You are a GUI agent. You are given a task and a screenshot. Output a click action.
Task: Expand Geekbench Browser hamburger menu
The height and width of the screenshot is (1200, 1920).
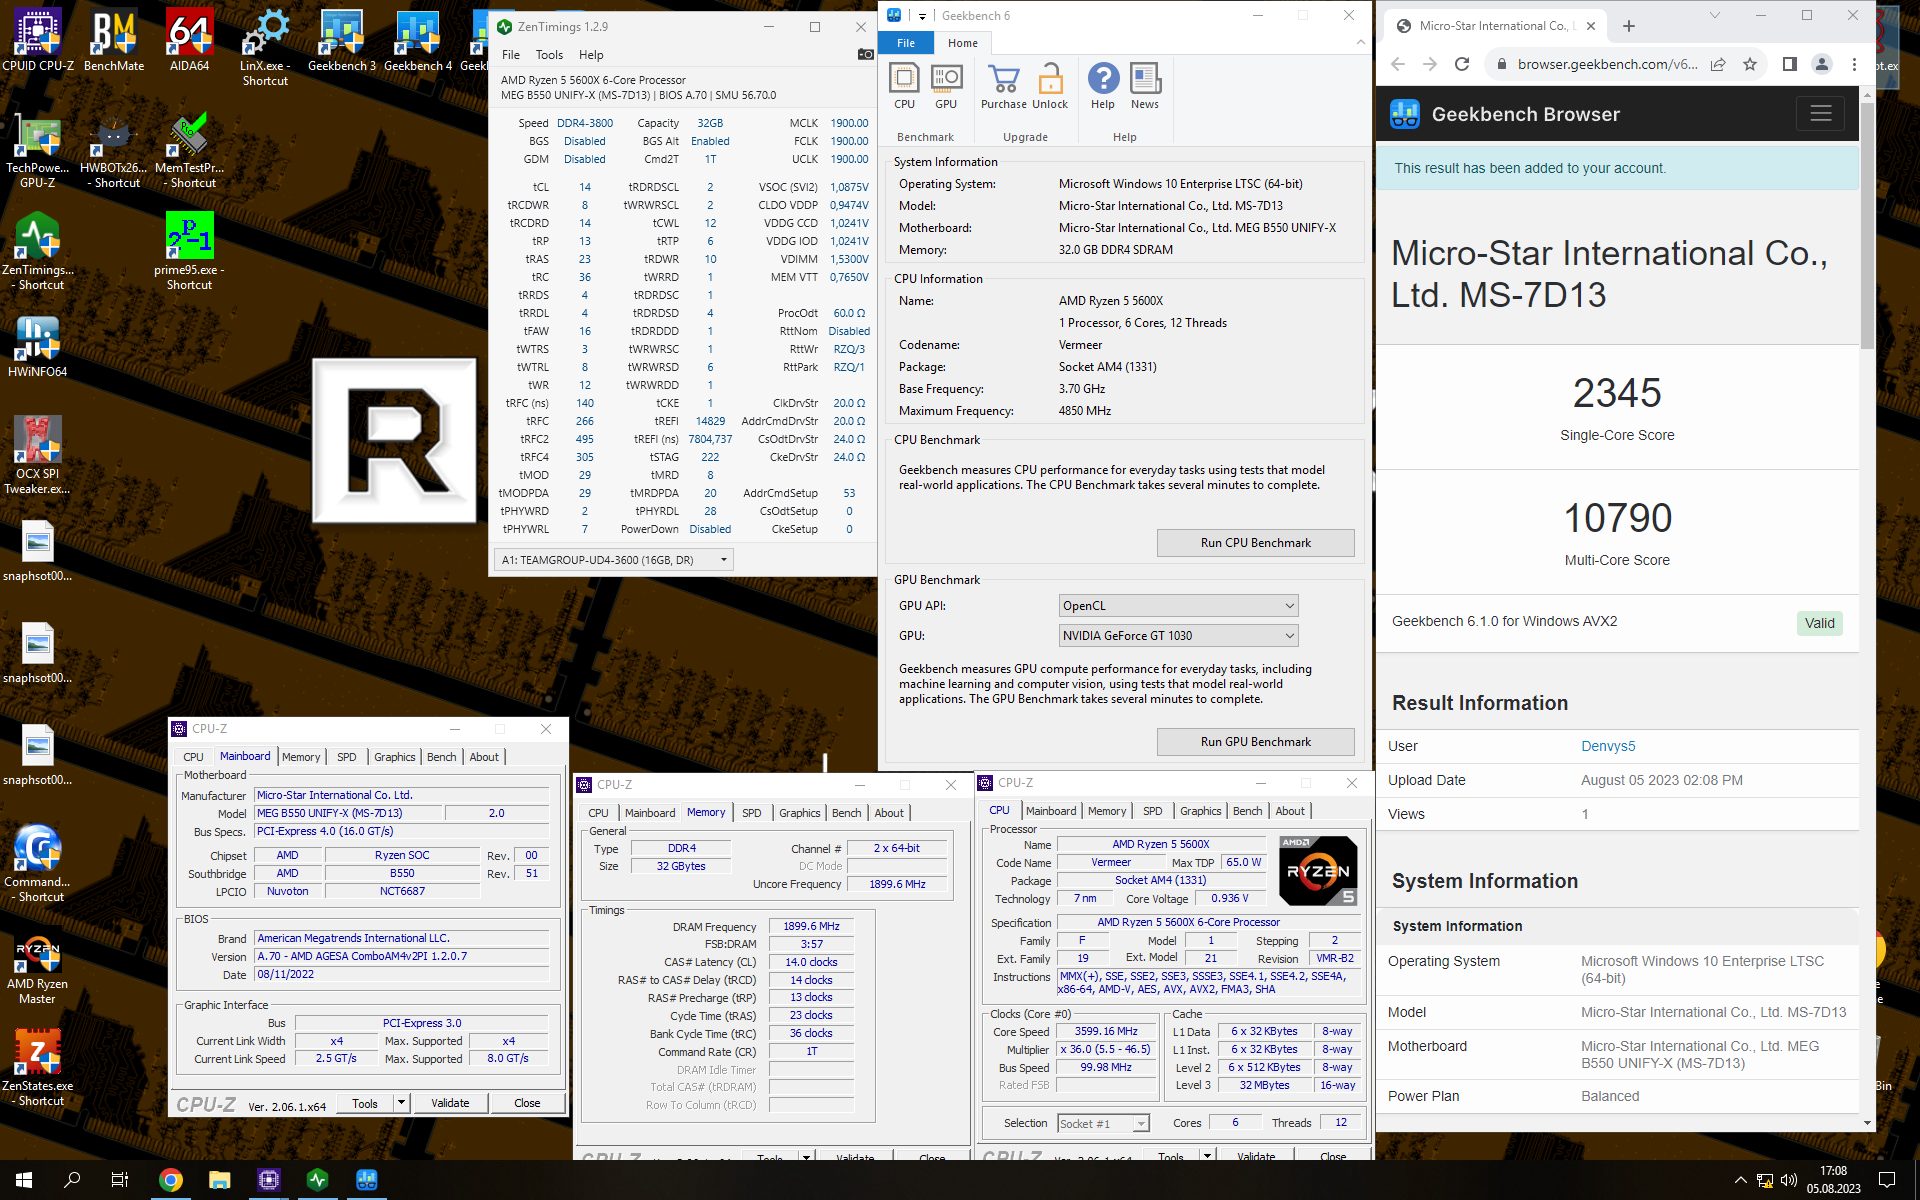coord(1820,114)
